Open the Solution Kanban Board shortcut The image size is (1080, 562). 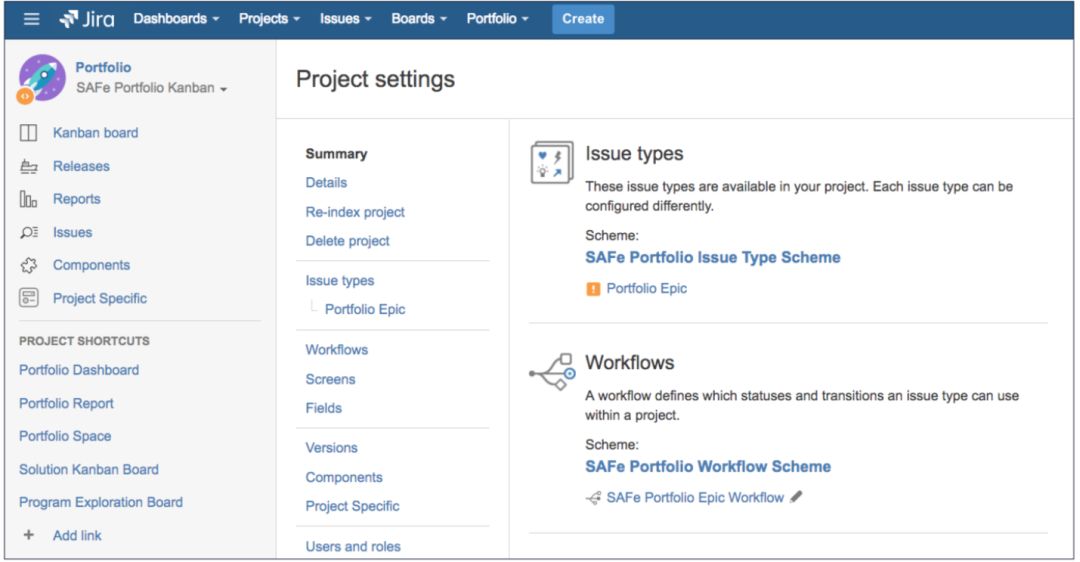[89, 469]
